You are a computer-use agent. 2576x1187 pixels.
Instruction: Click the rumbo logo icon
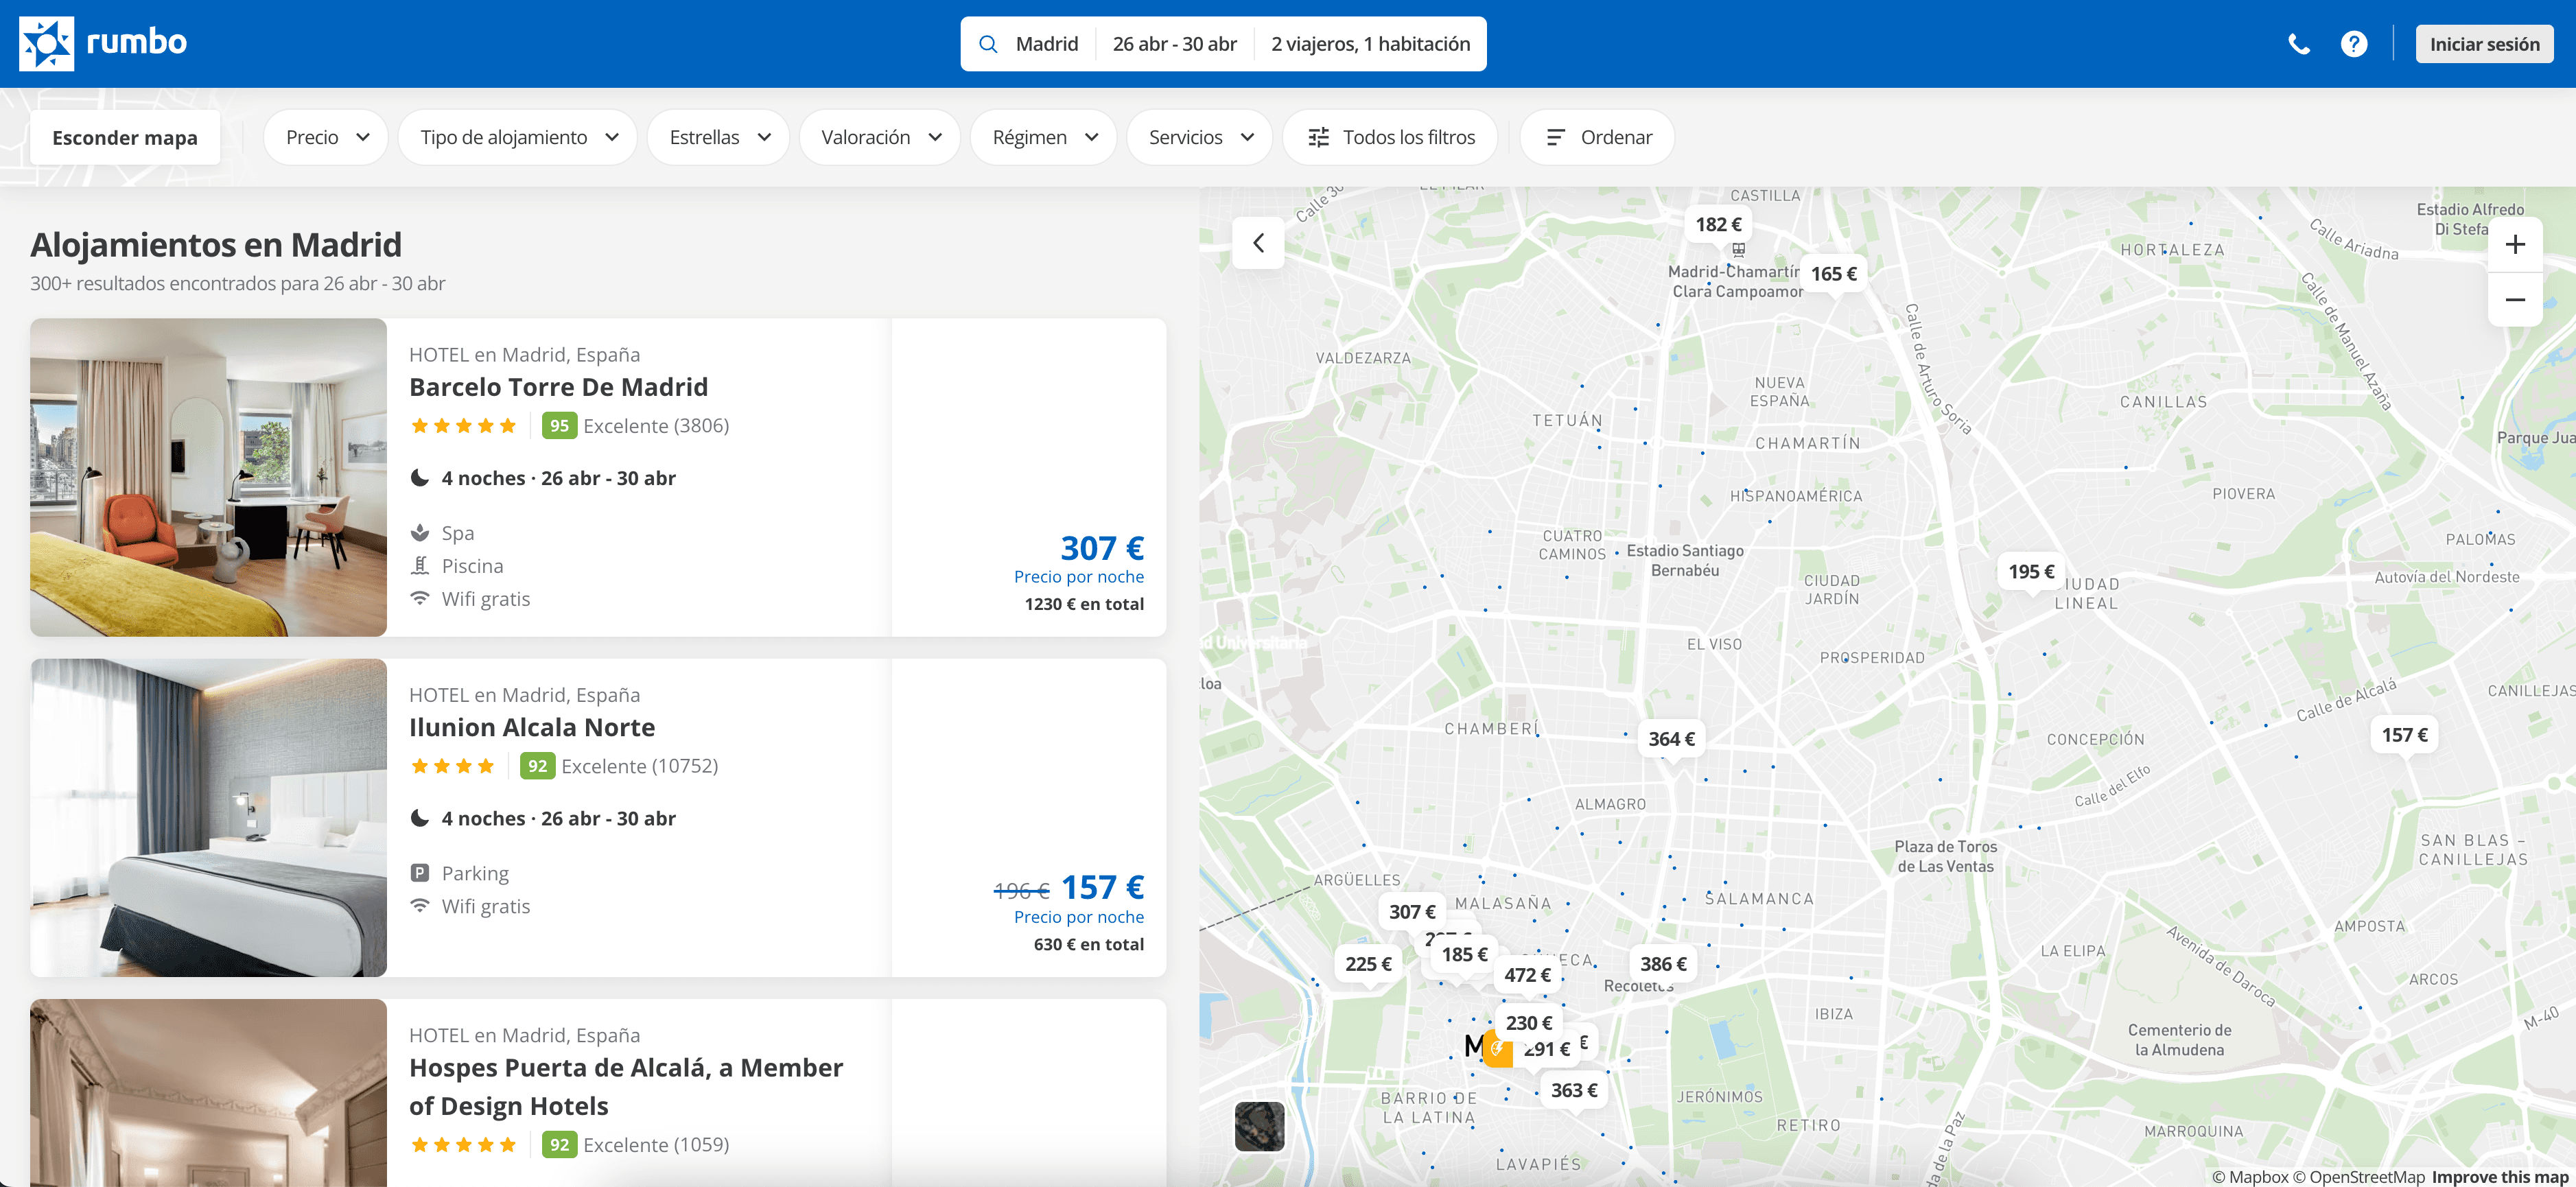[x=46, y=44]
